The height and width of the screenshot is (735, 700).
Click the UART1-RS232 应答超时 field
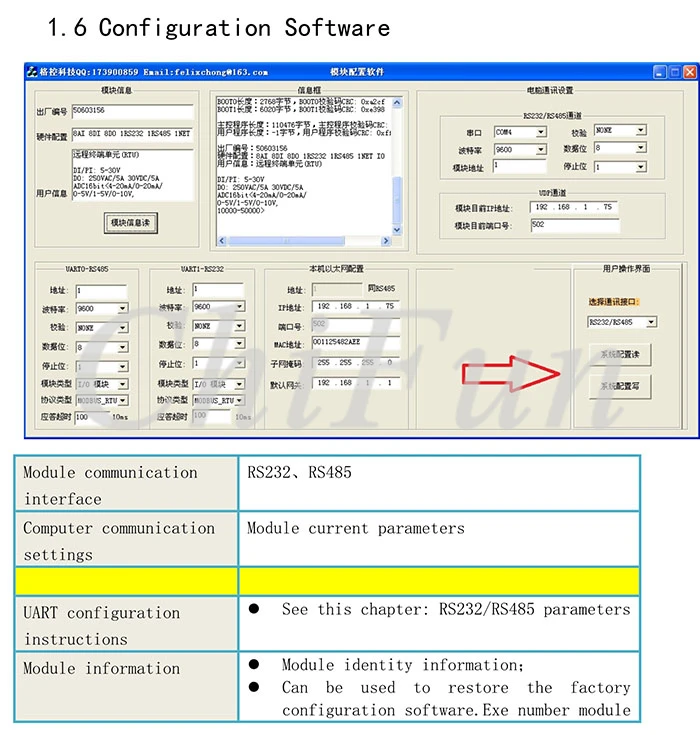pyautogui.click(x=211, y=416)
